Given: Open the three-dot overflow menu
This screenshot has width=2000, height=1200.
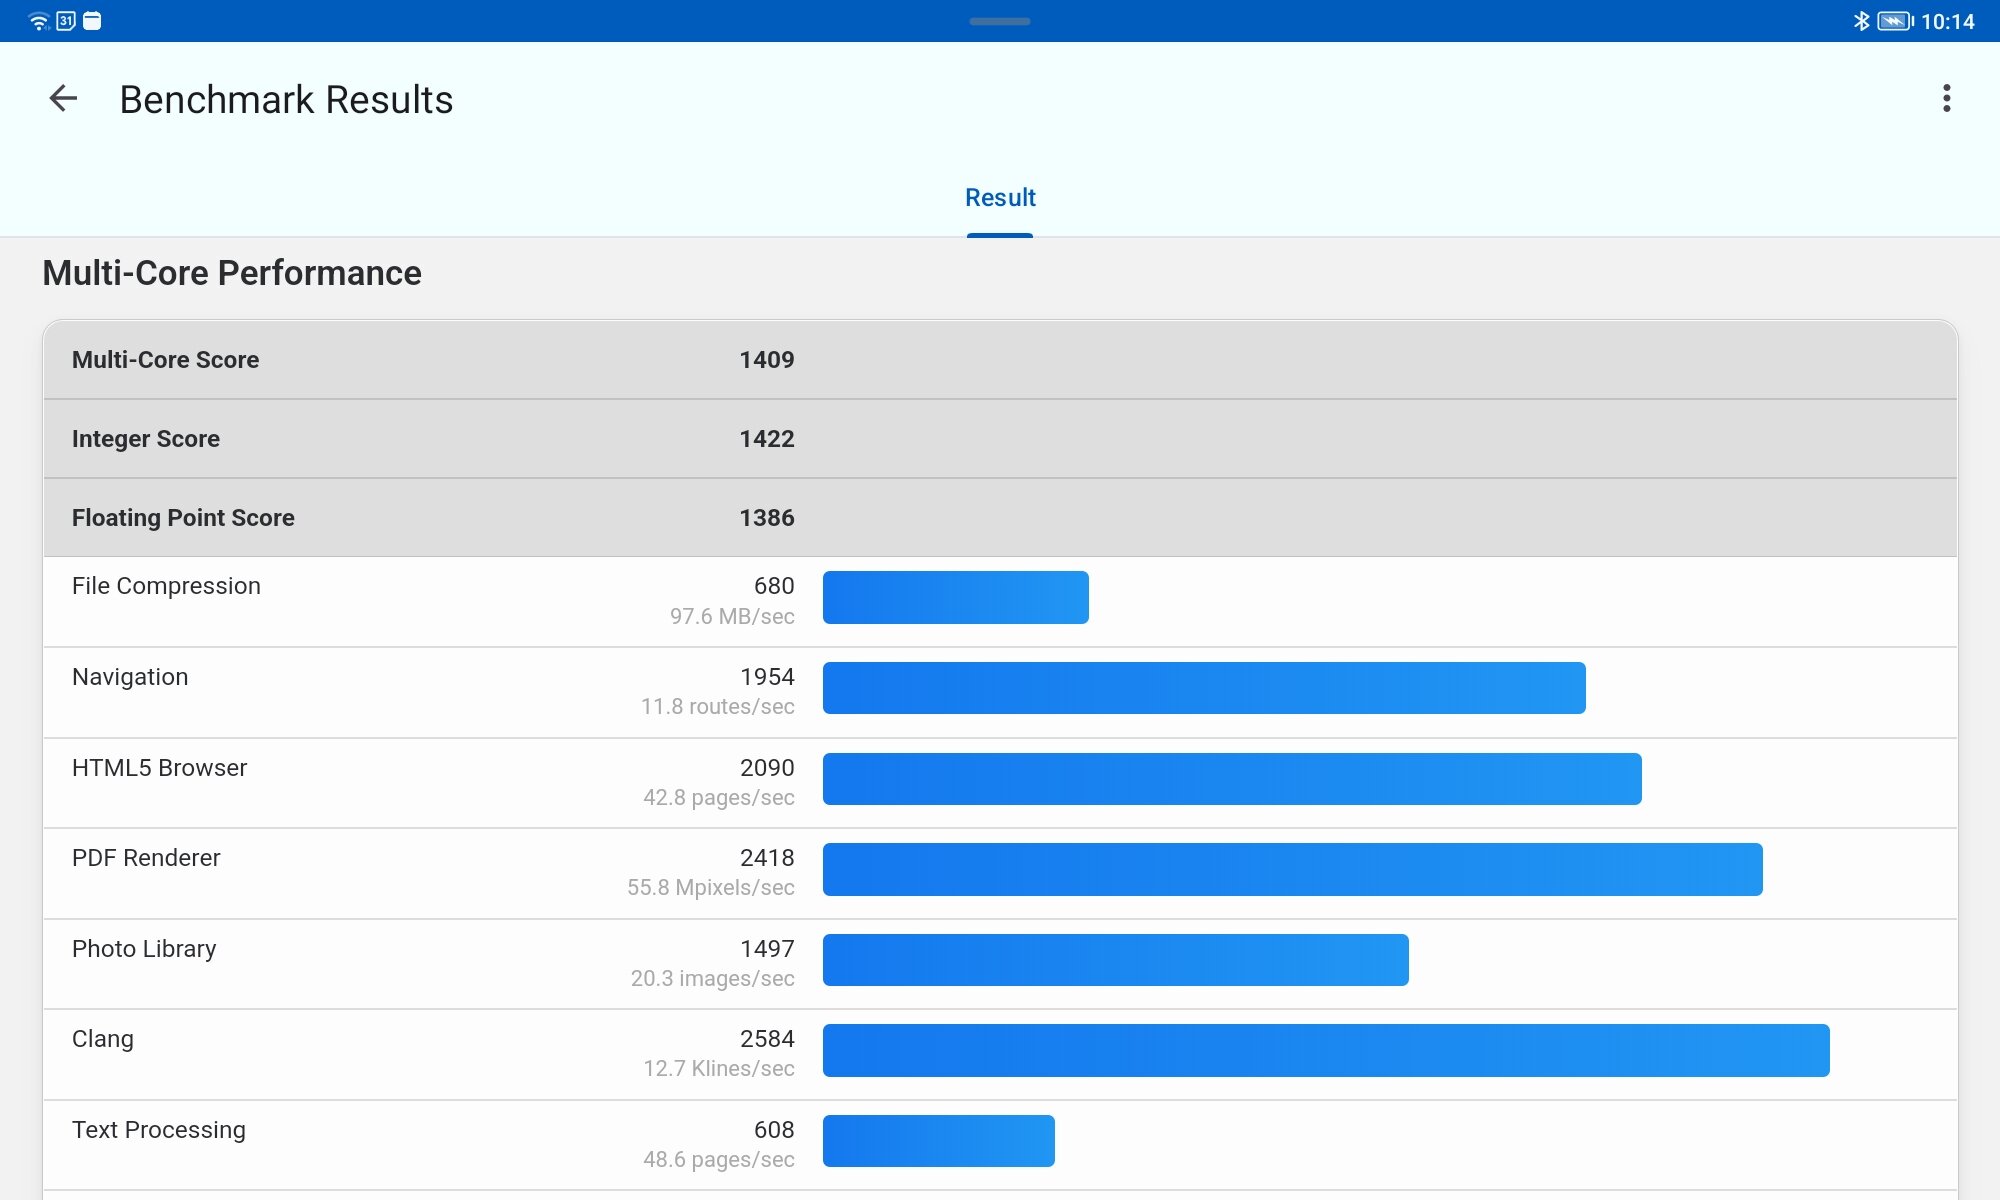Looking at the screenshot, I should click(x=1946, y=98).
